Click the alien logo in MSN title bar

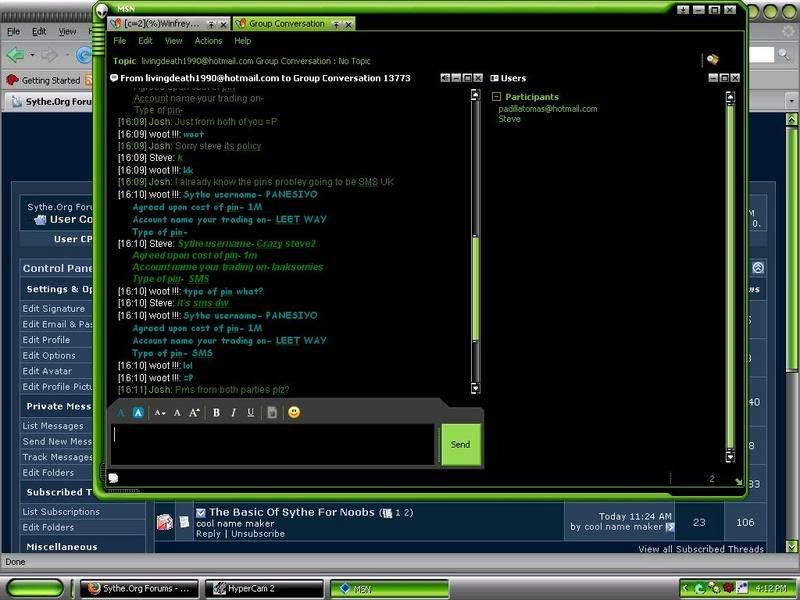click(102, 10)
